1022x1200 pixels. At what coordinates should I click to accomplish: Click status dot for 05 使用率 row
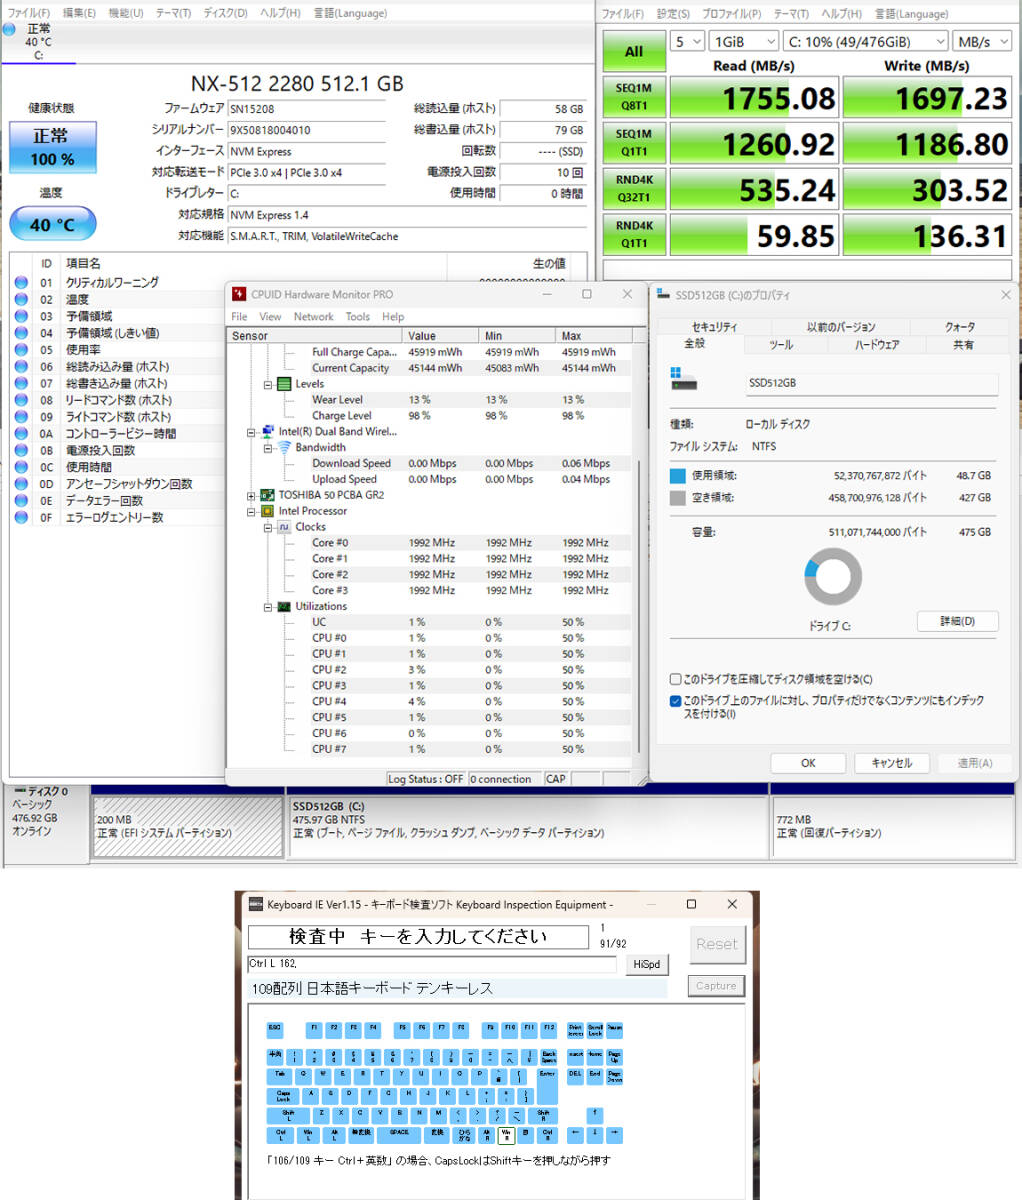click(21, 350)
